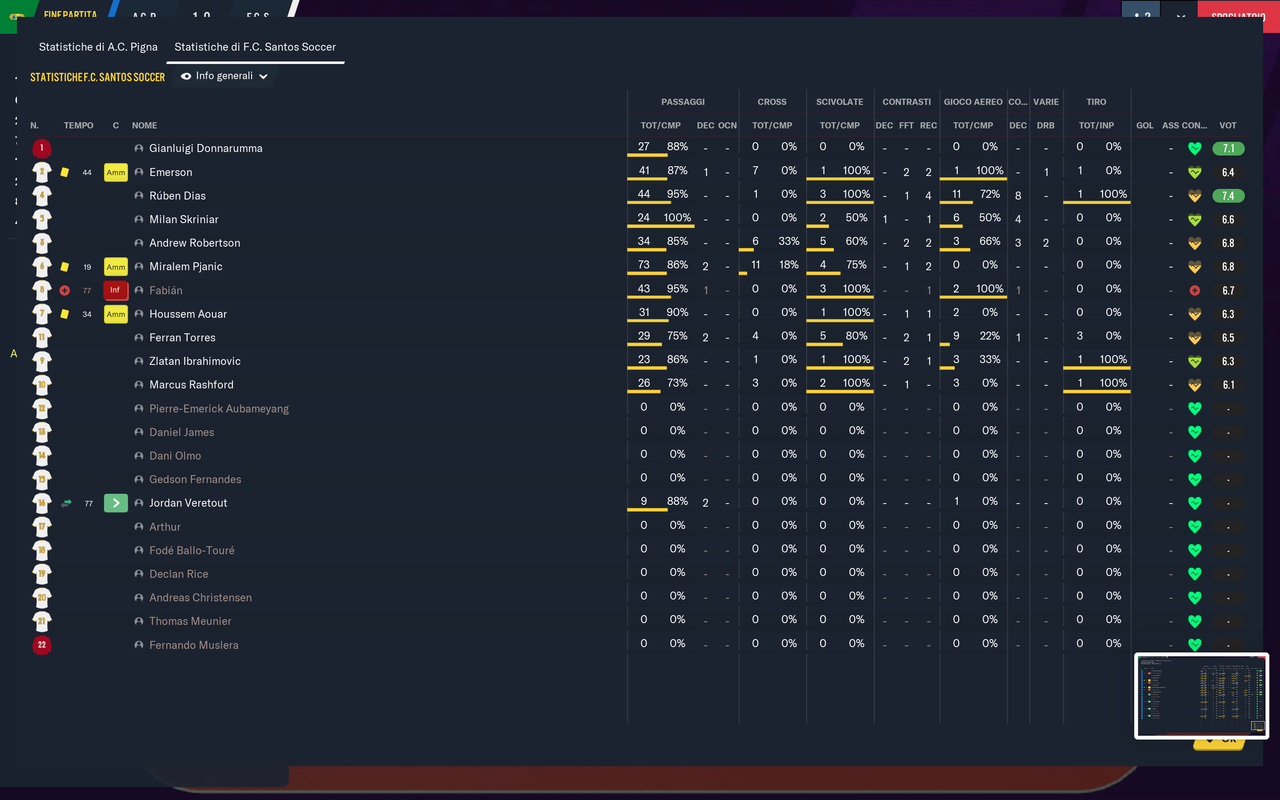The height and width of the screenshot is (800, 1280).
Task: Click the condition heart icon in Rúben Dias's row
Action: (1194, 196)
